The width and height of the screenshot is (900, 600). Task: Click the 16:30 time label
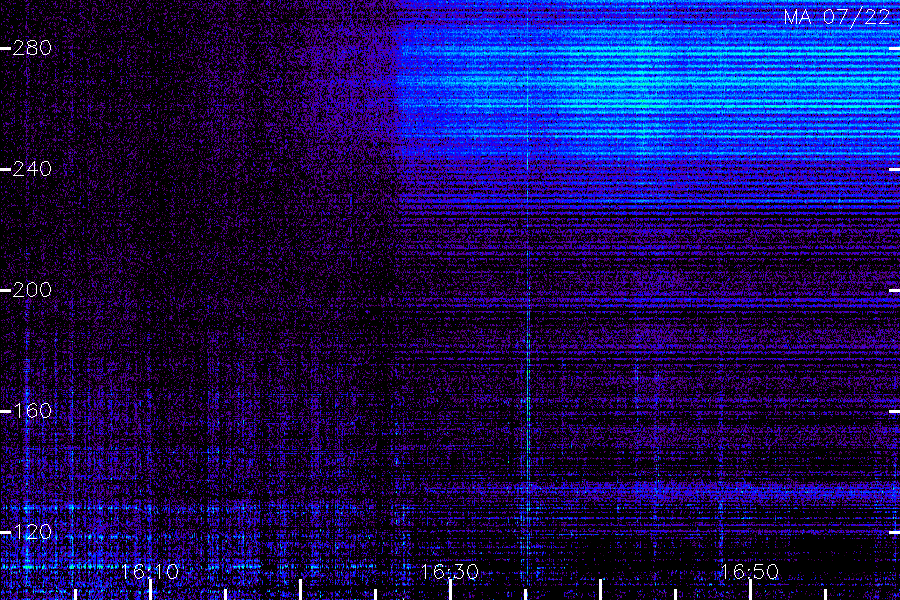coord(449,572)
